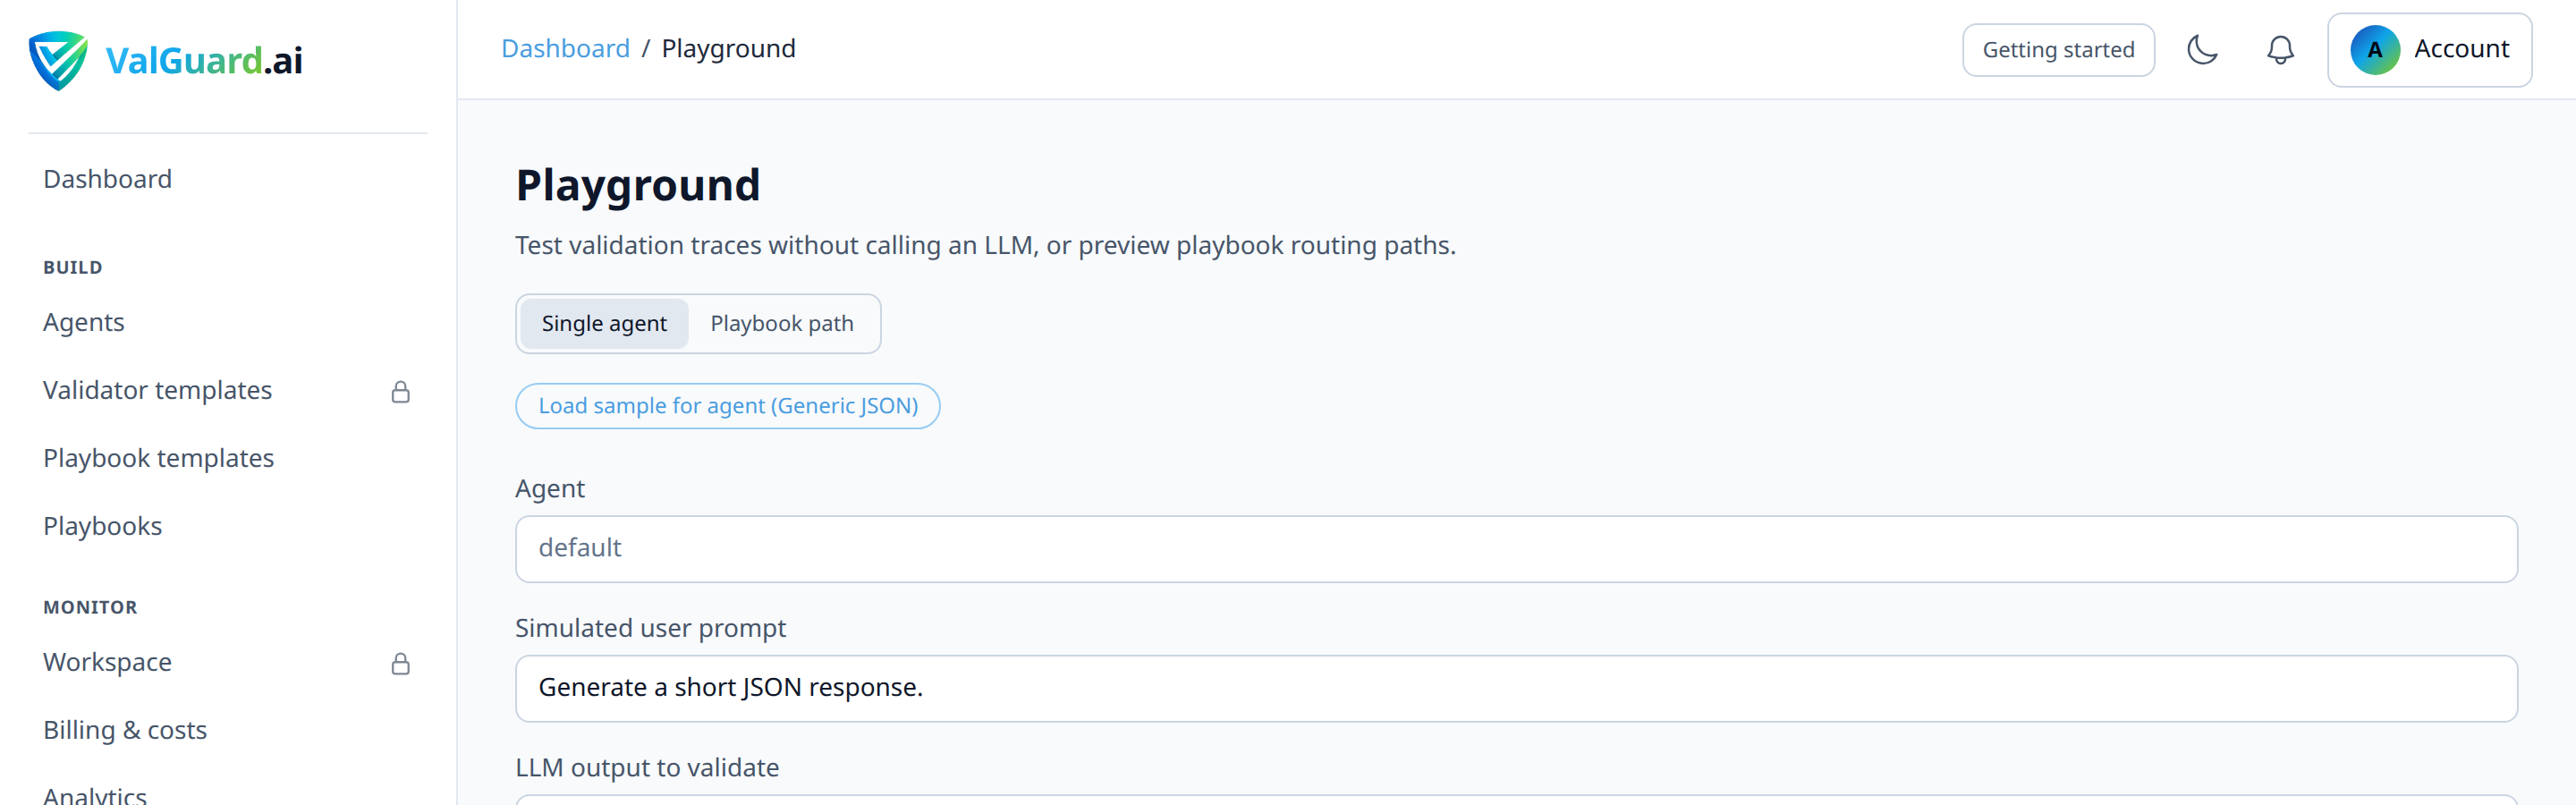Click the ValGuard.ai shield logo
Viewport: 2576px width, 805px height.
[x=57, y=60]
